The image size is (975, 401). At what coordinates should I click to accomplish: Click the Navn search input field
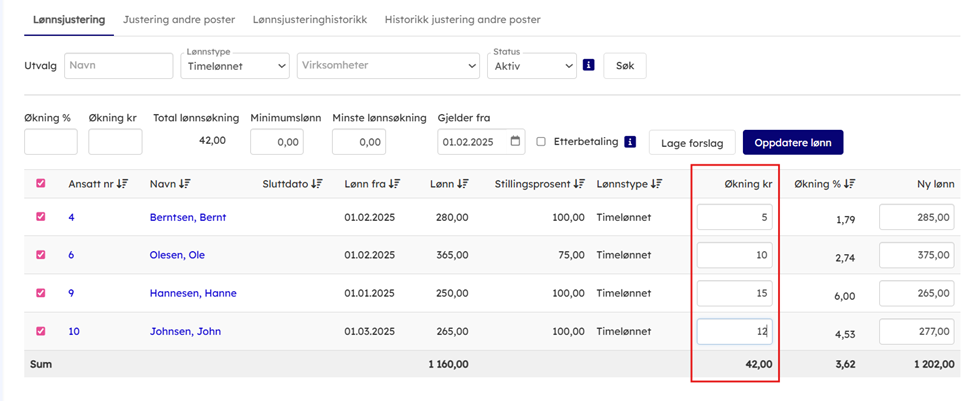click(x=118, y=66)
